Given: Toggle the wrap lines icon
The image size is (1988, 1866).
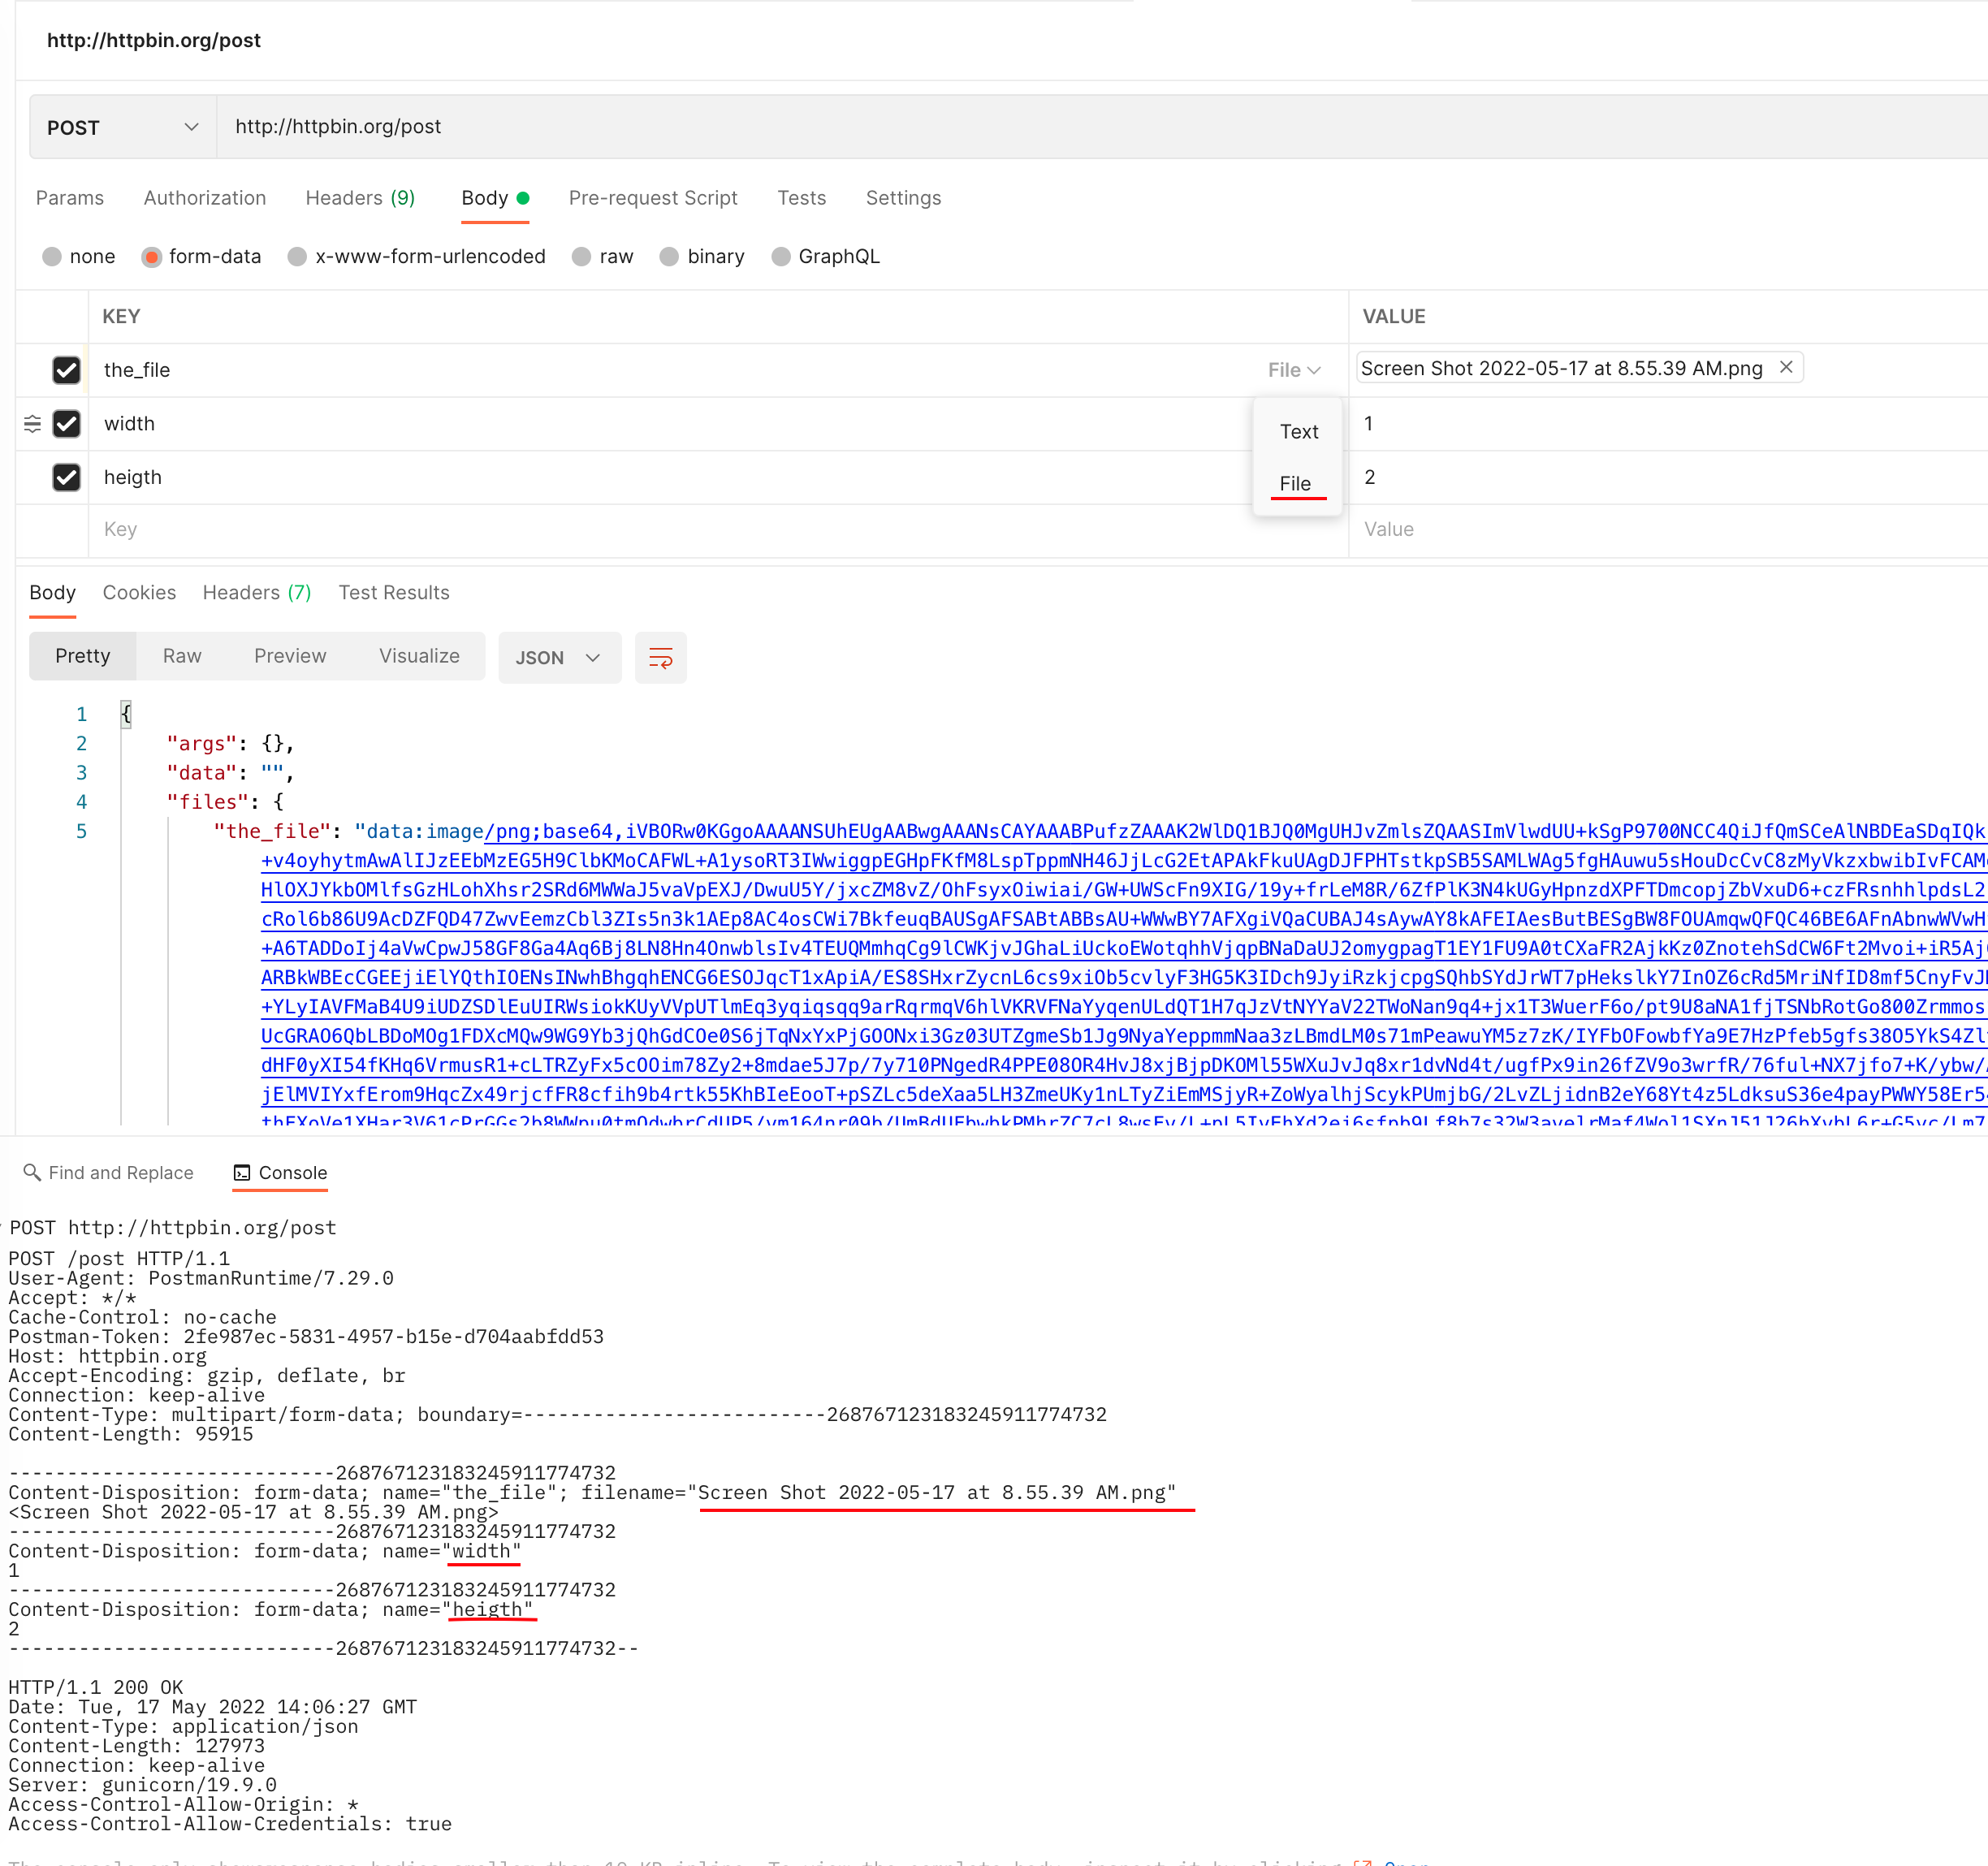Looking at the screenshot, I should point(661,657).
